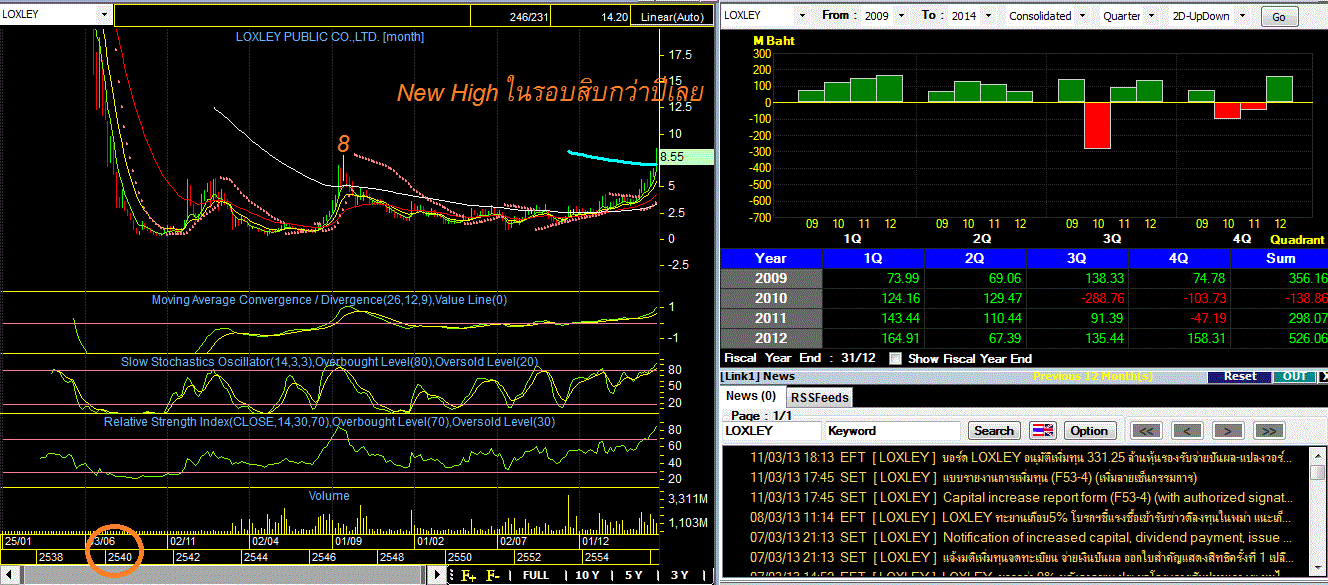Select the 2010 year row header
Screen dimensions: 1328x585
click(770, 298)
